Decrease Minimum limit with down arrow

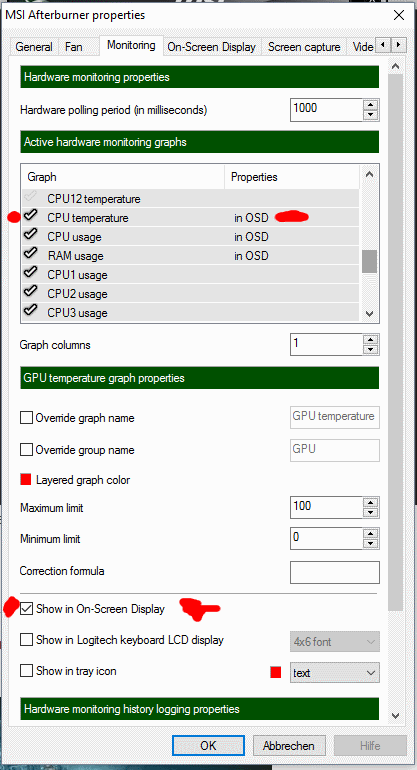pos(372,545)
